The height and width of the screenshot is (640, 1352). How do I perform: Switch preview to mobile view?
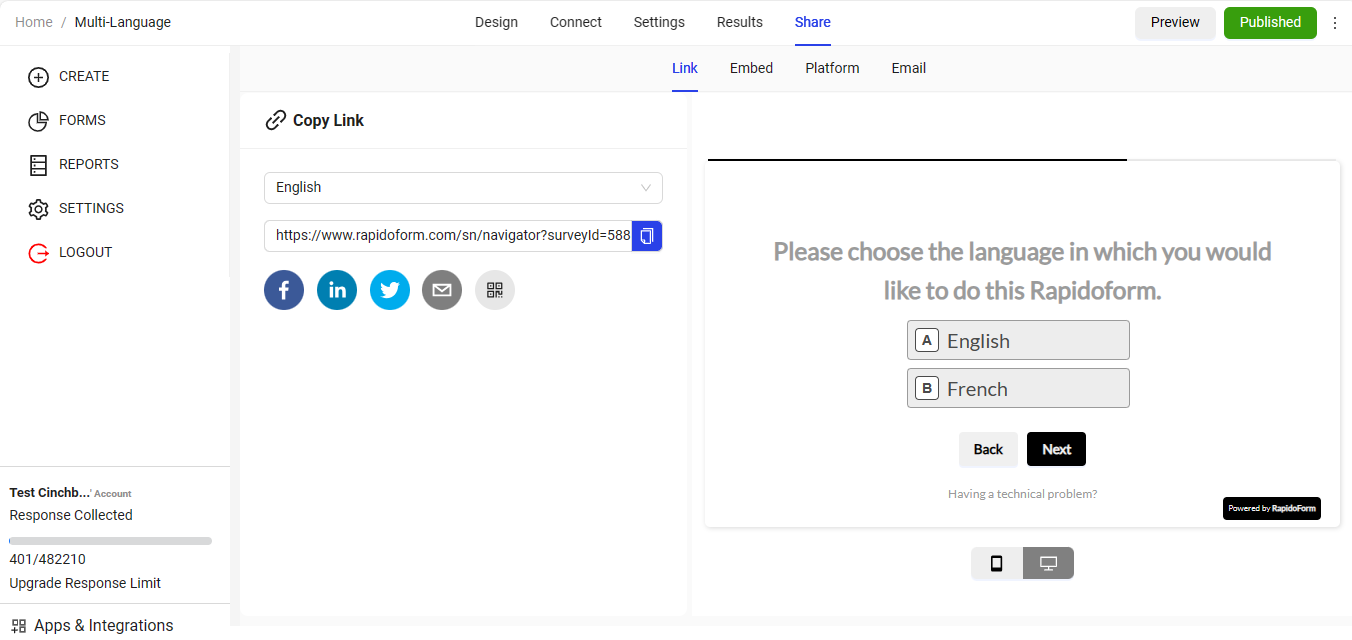(x=996, y=563)
